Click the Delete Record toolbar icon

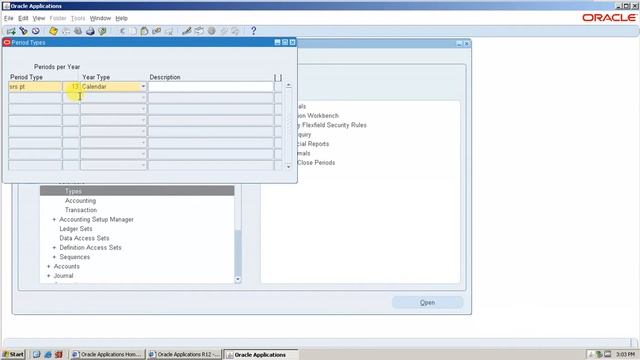click(x=169, y=31)
